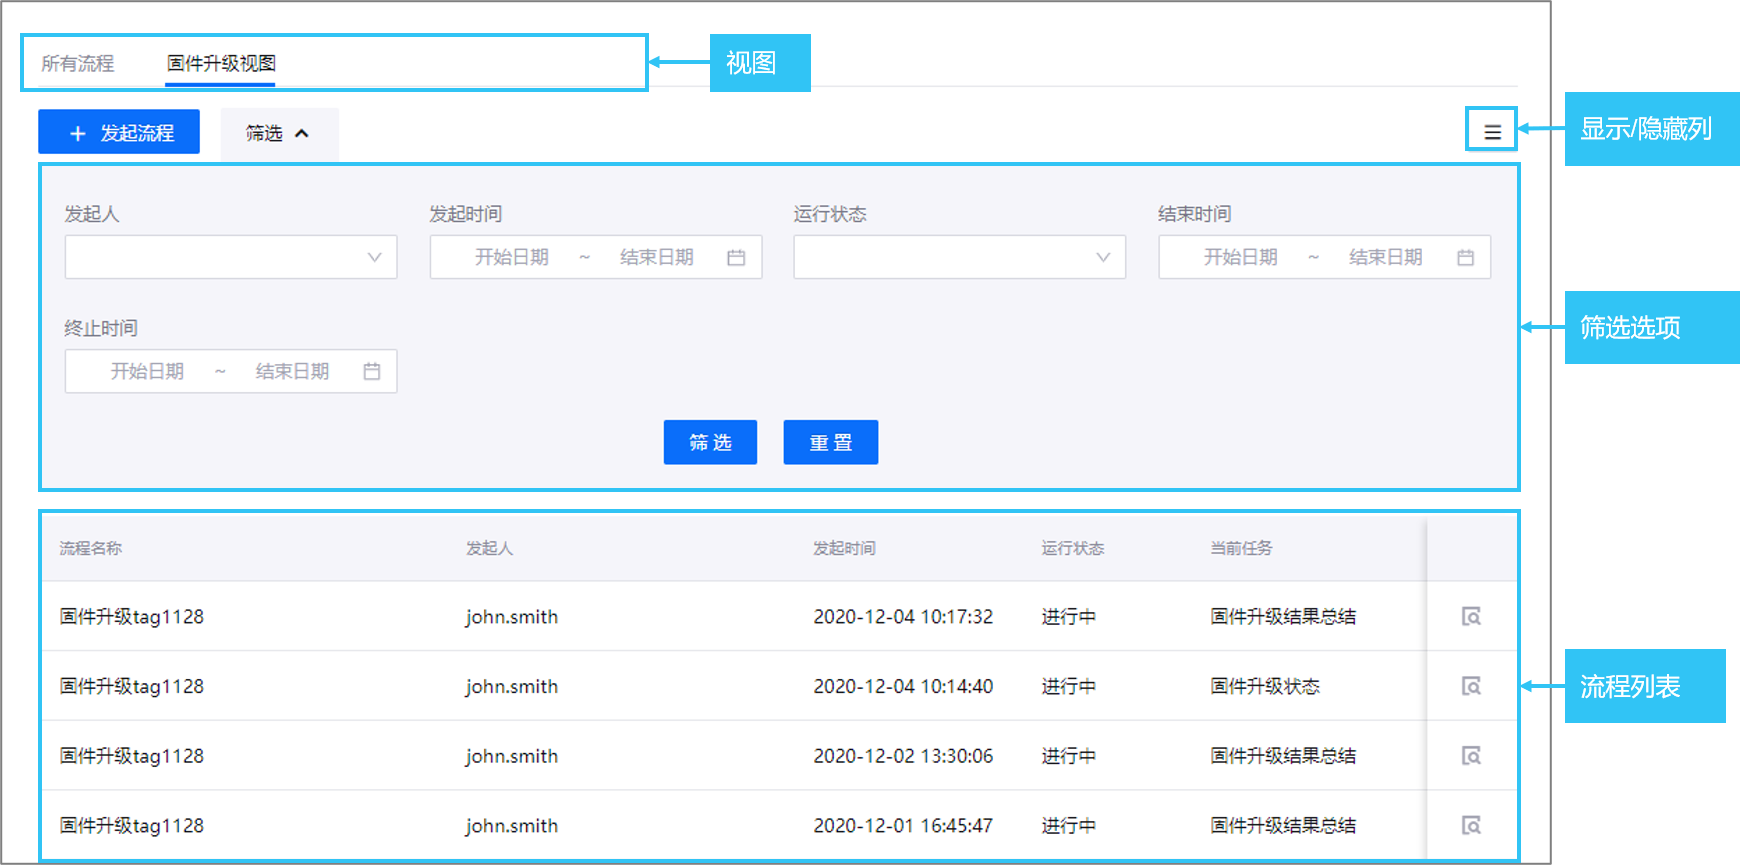Collapse the 筛选 filter panel
The width and height of the screenshot is (1740, 865).
click(x=278, y=133)
